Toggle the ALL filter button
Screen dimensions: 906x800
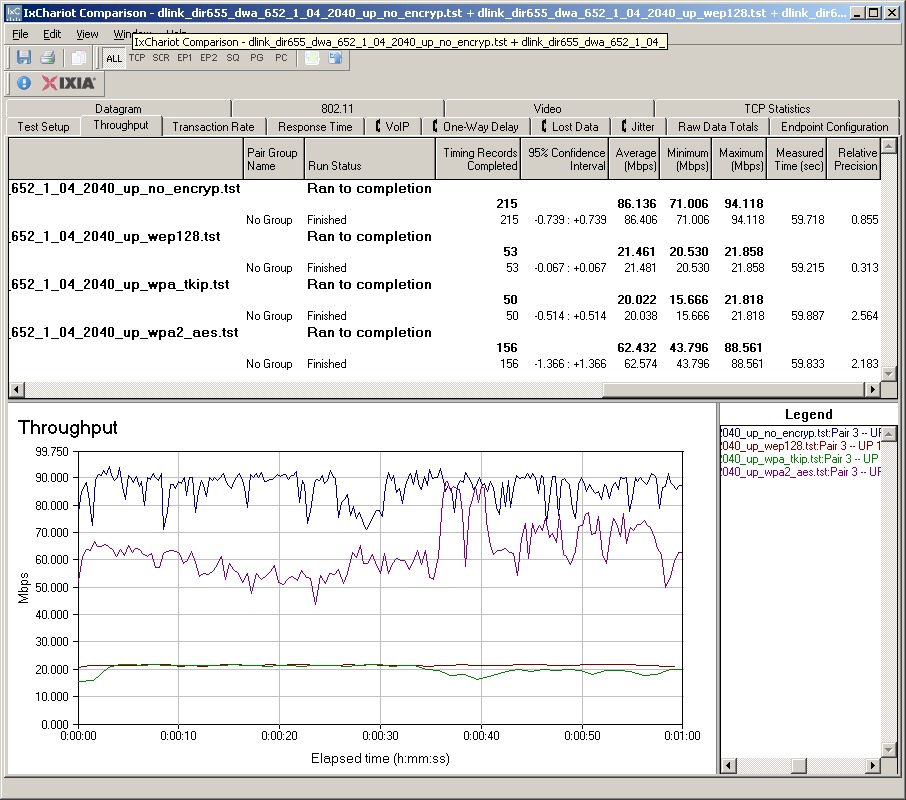point(114,58)
